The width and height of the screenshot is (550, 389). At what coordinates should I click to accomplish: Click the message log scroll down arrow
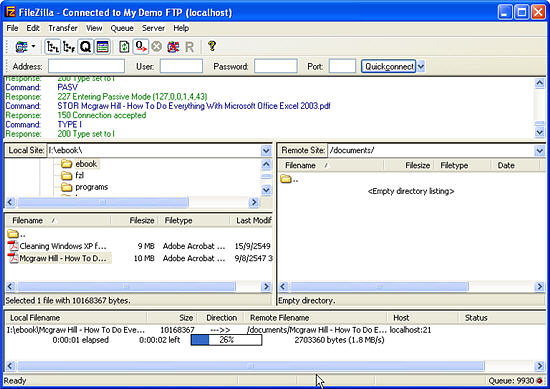[539, 132]
